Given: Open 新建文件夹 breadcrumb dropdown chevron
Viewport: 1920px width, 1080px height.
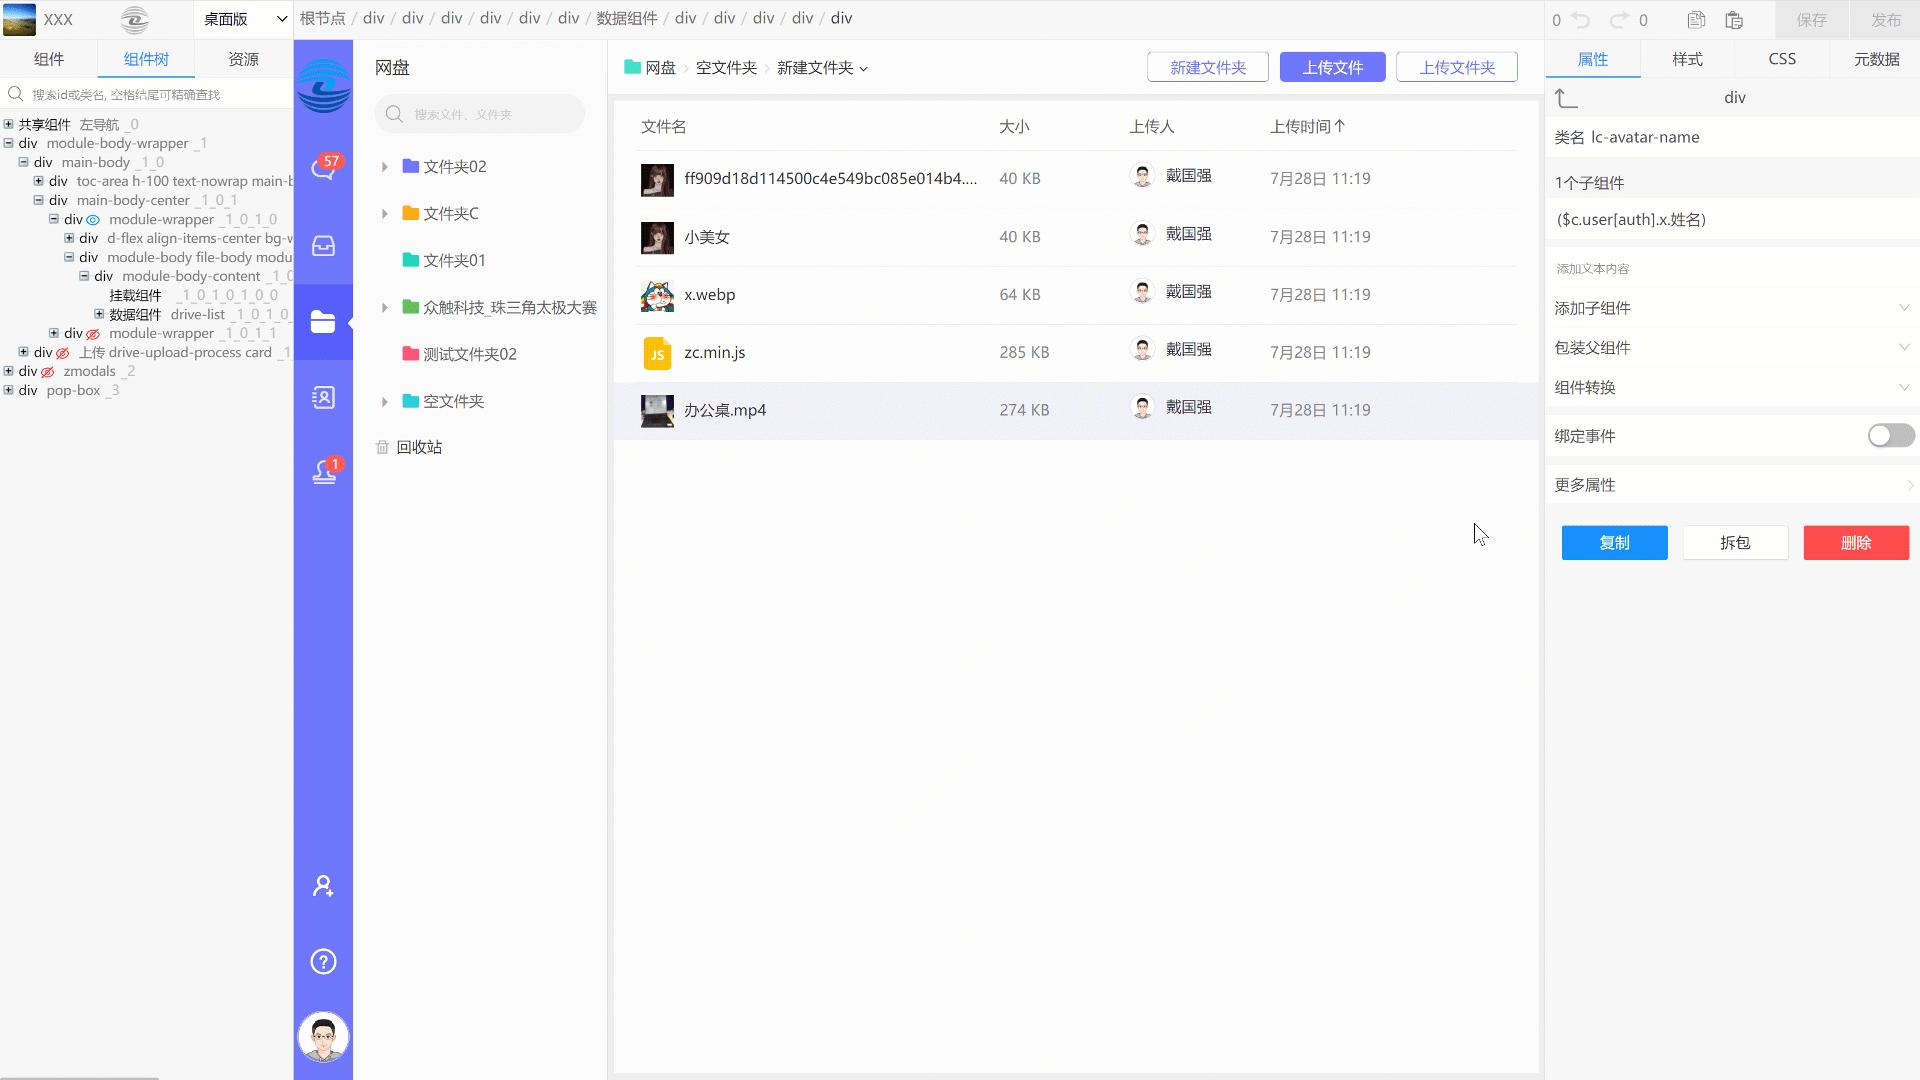Looking at the screenshot, I should pyautogui.click(x=864, y=69).
